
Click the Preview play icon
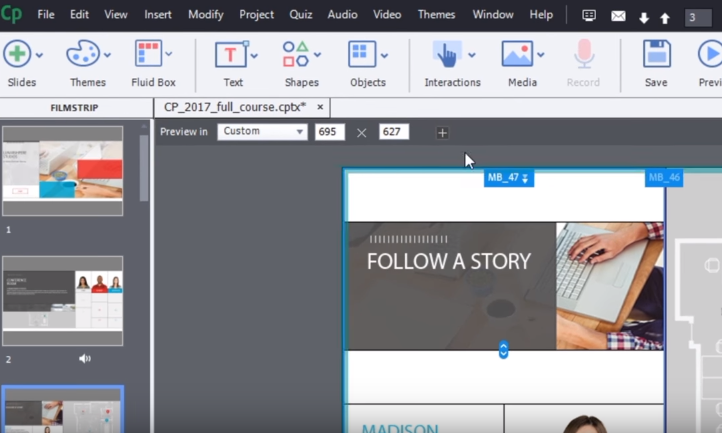[710, 54]
